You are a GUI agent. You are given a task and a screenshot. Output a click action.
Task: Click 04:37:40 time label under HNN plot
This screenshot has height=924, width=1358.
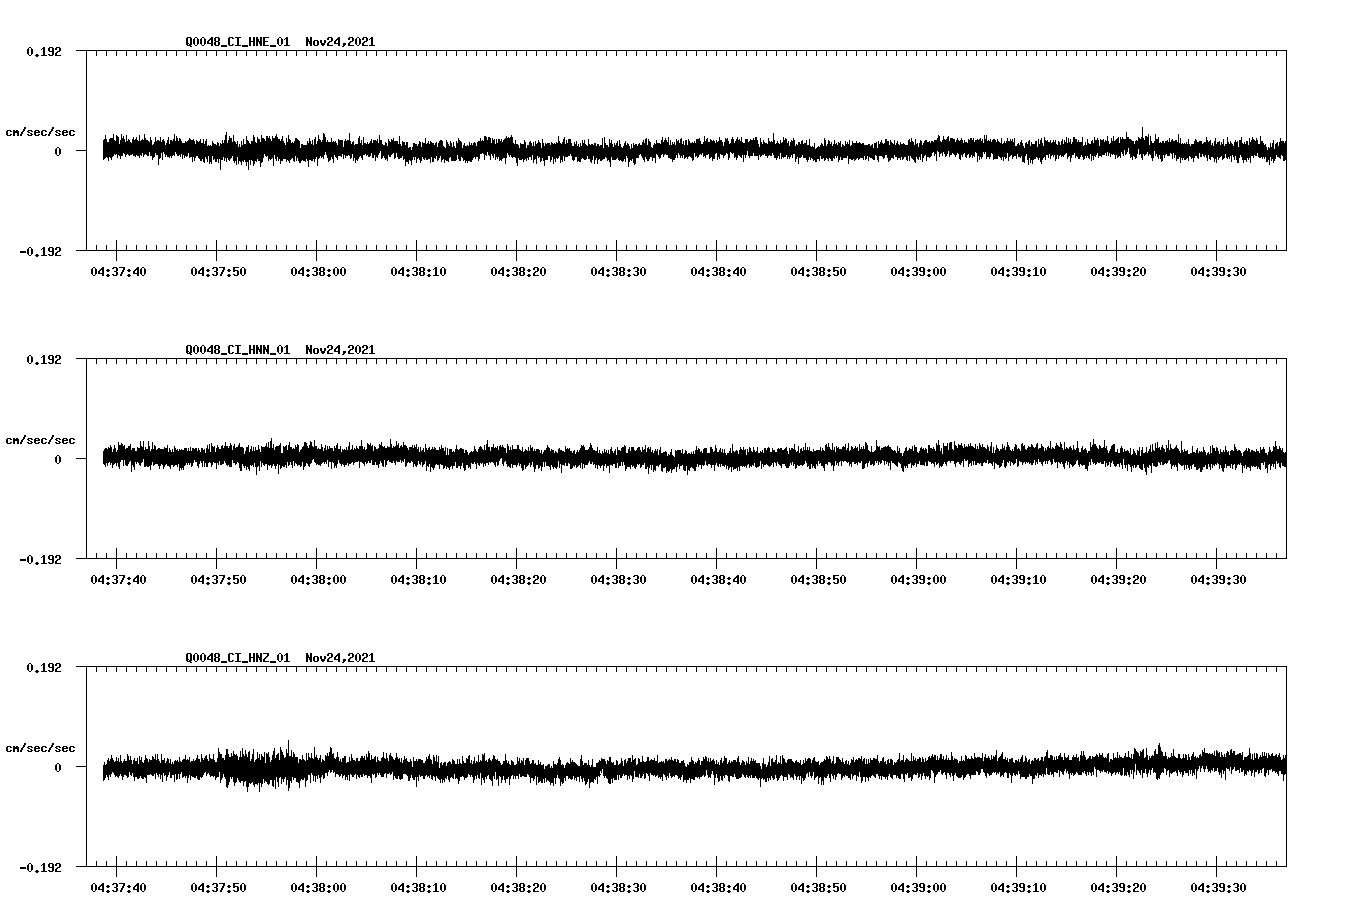(x=118, y=579)
